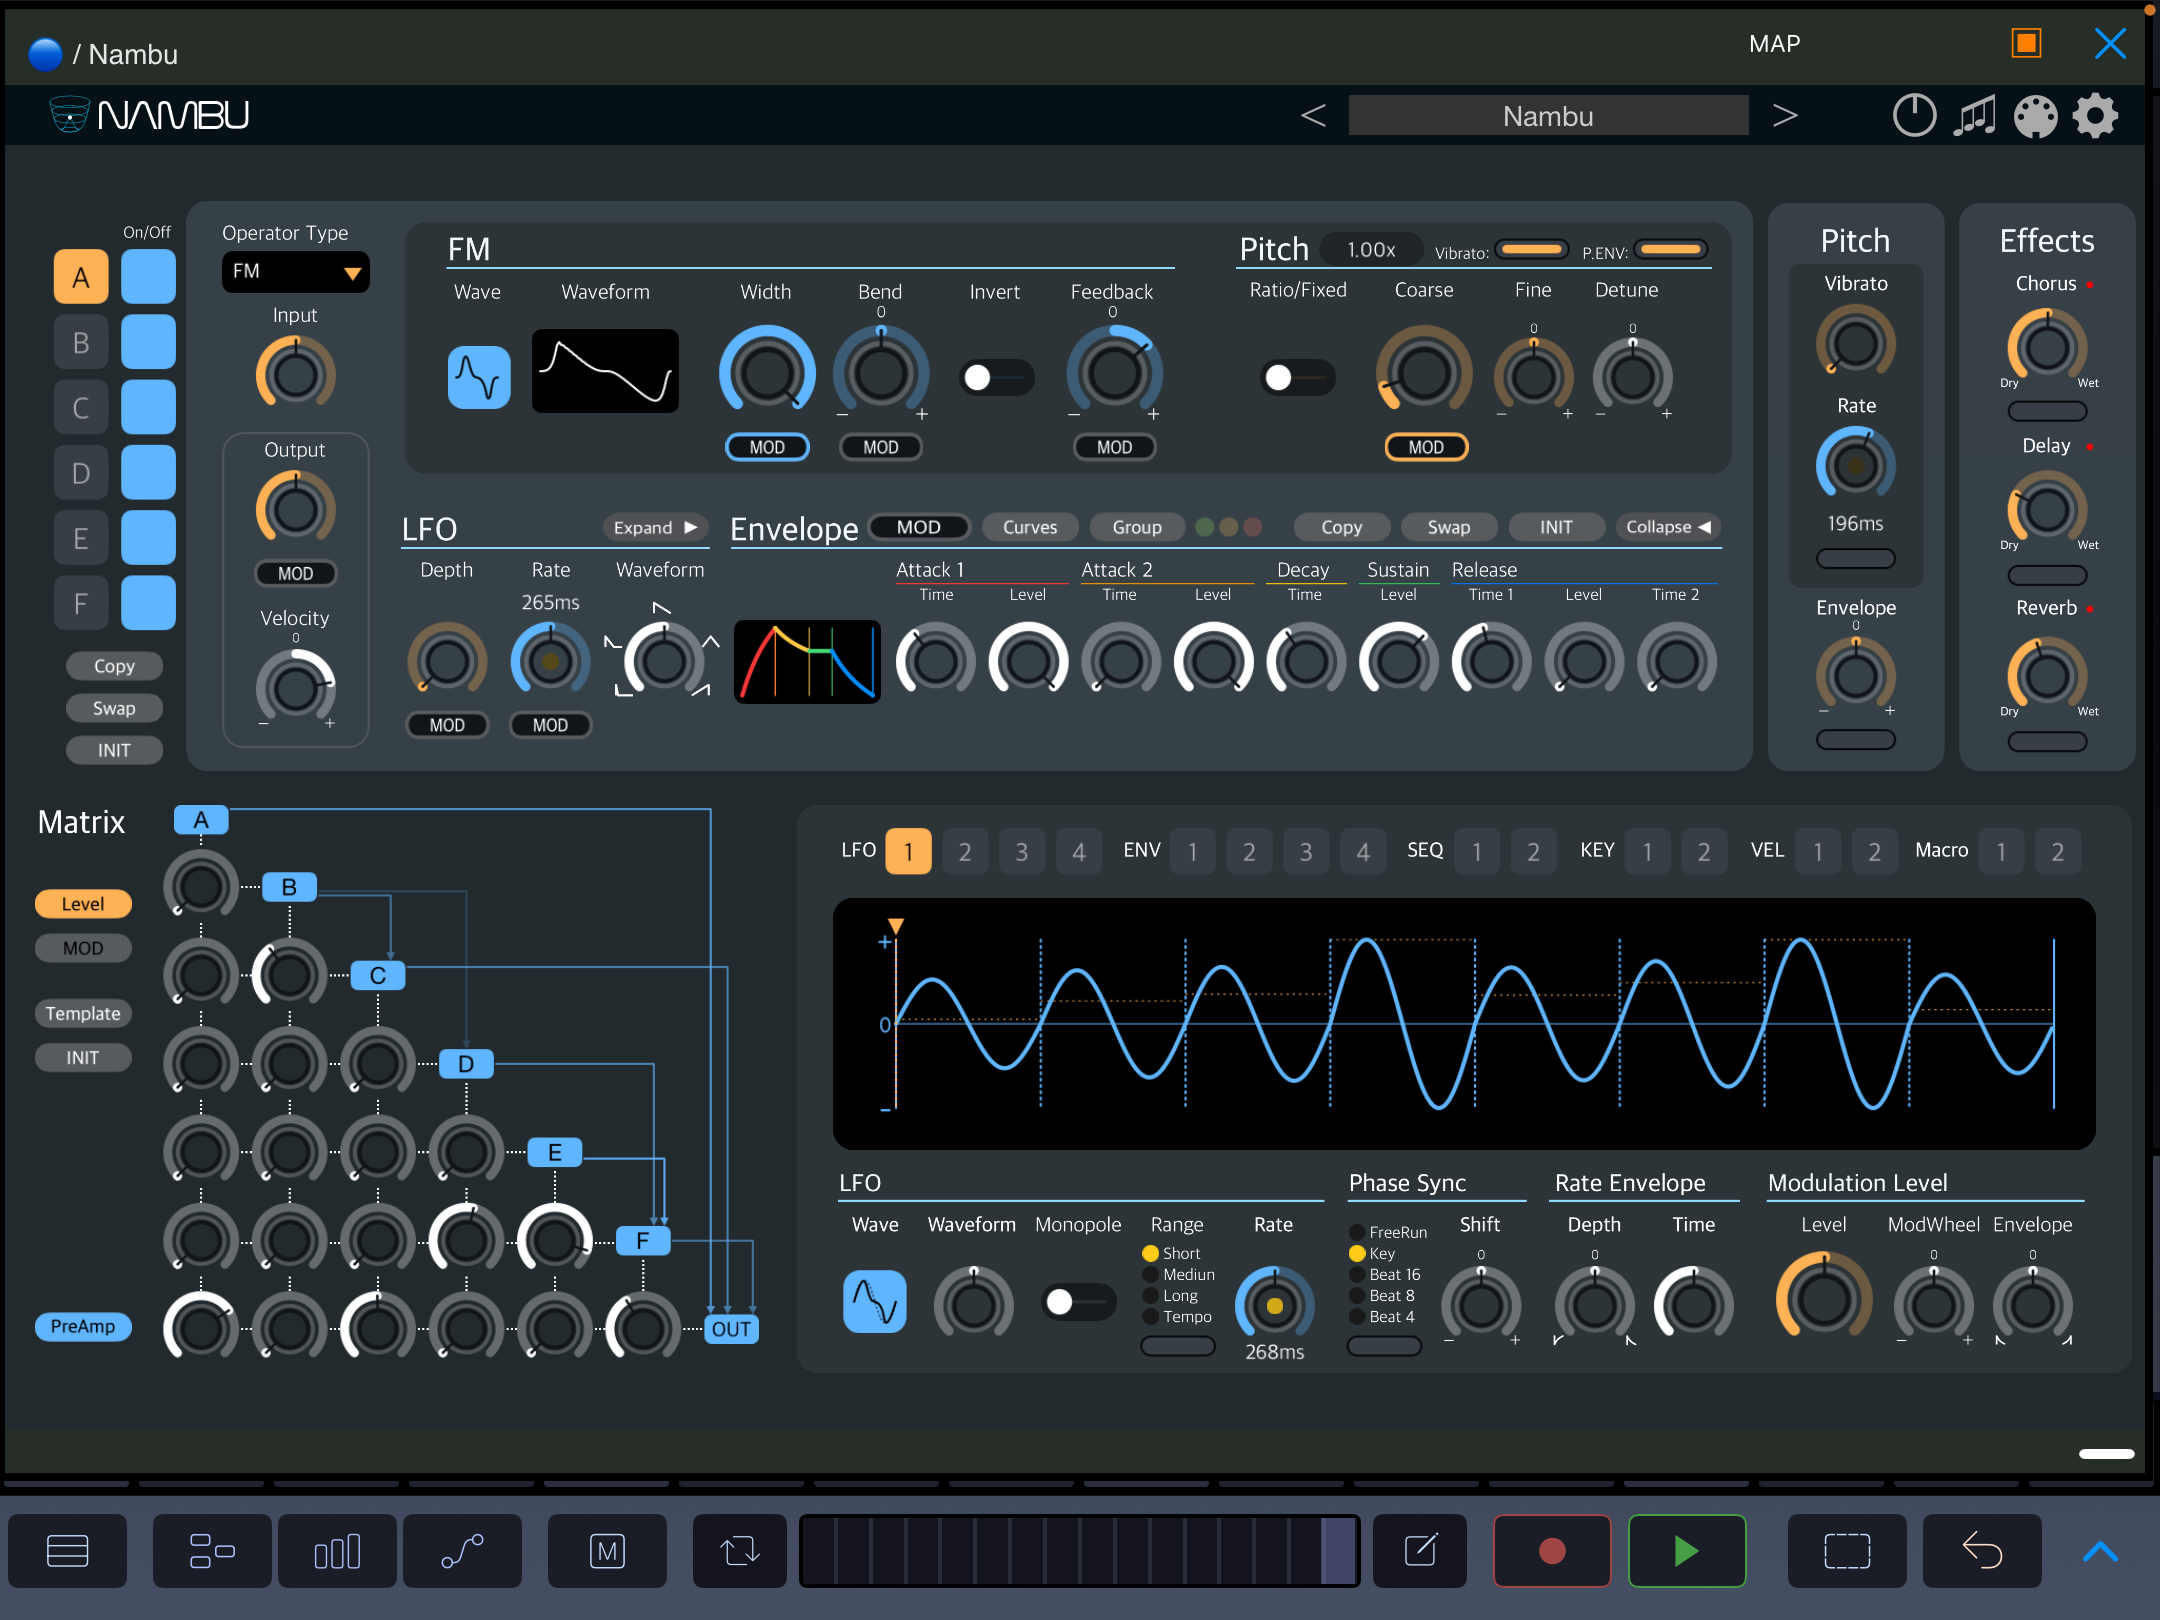Toggle the FM Invert switch
2160x1620 pixels.
pyautogui.click(x=996, y=377)
